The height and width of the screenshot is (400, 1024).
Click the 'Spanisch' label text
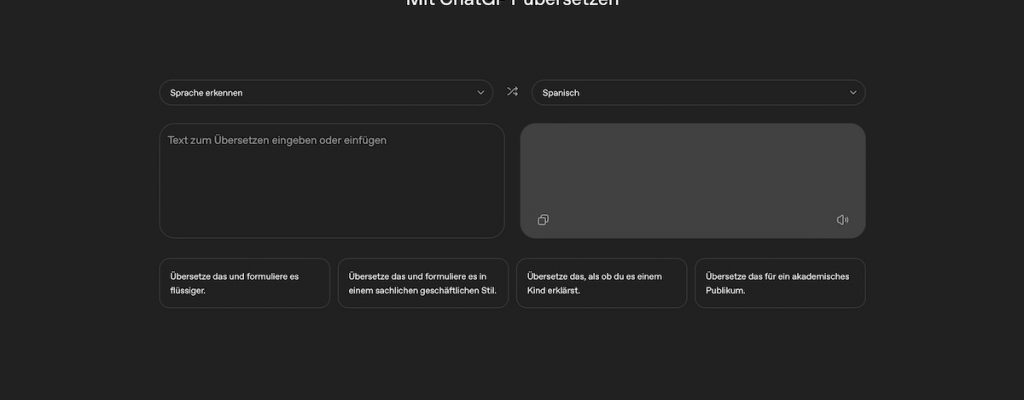(561, 93)
